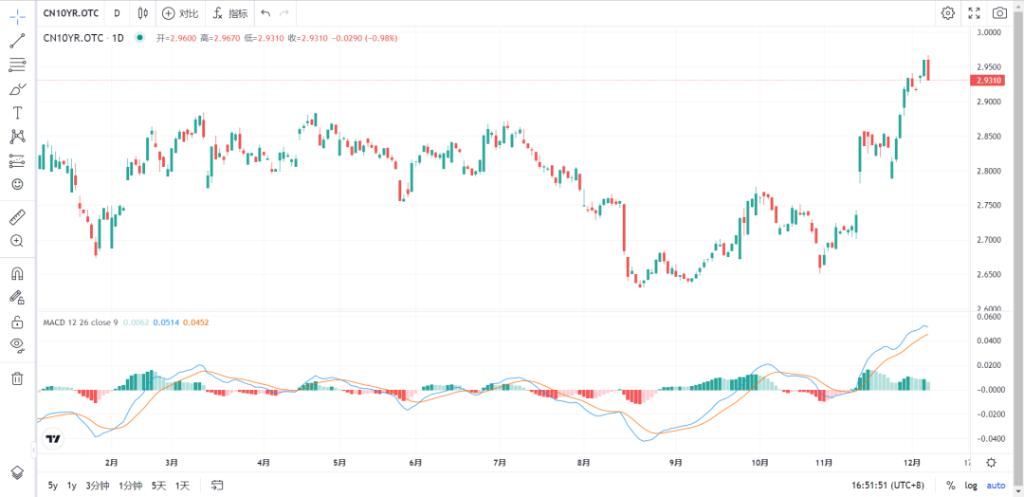Toggle log scale on price axis
Screen dimensions: 1024x497
point(969,485)
